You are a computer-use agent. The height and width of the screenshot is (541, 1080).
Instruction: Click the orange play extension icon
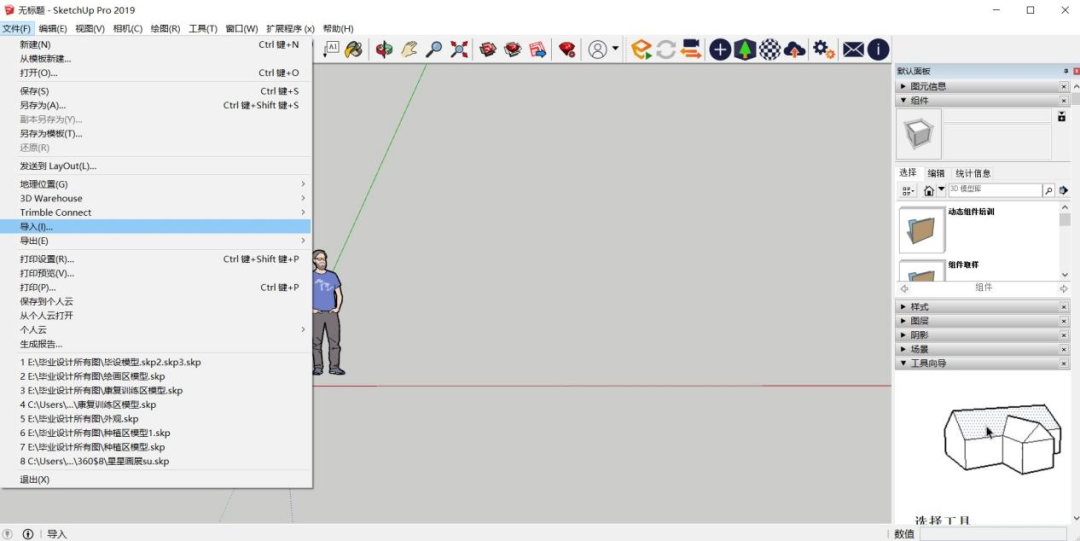(x=641, y=49)
